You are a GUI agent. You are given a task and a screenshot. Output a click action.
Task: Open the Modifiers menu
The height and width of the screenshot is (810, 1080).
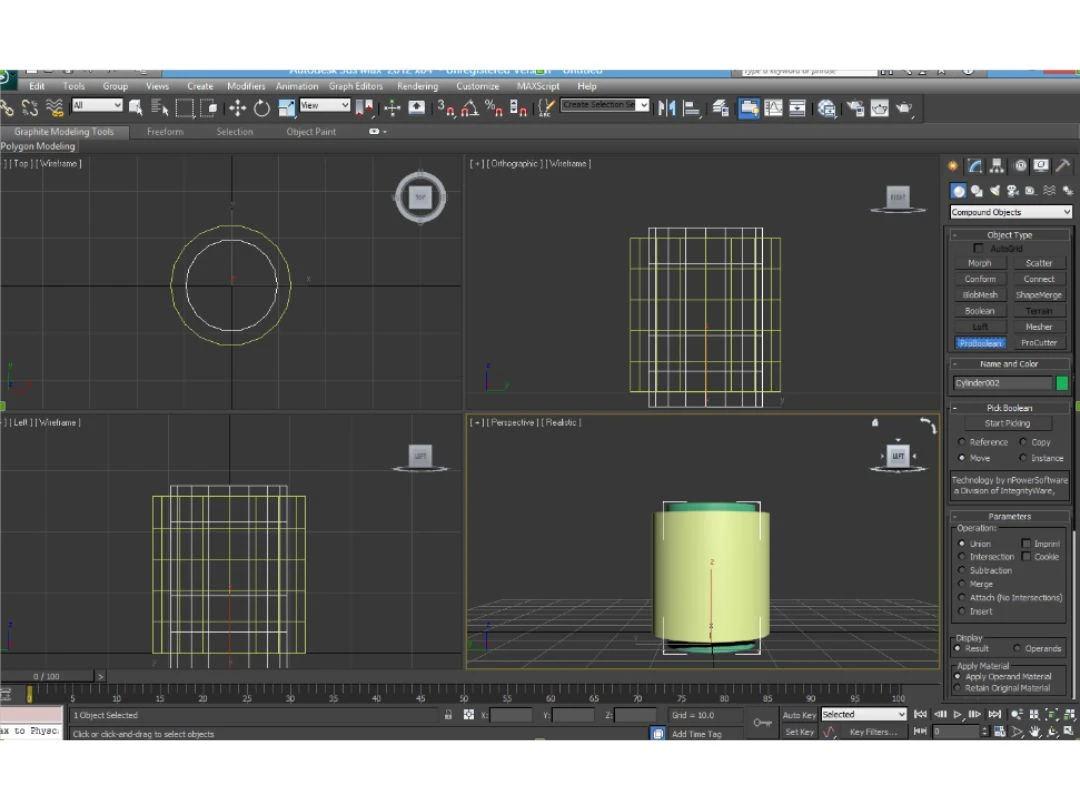click(x=246, y=86)
